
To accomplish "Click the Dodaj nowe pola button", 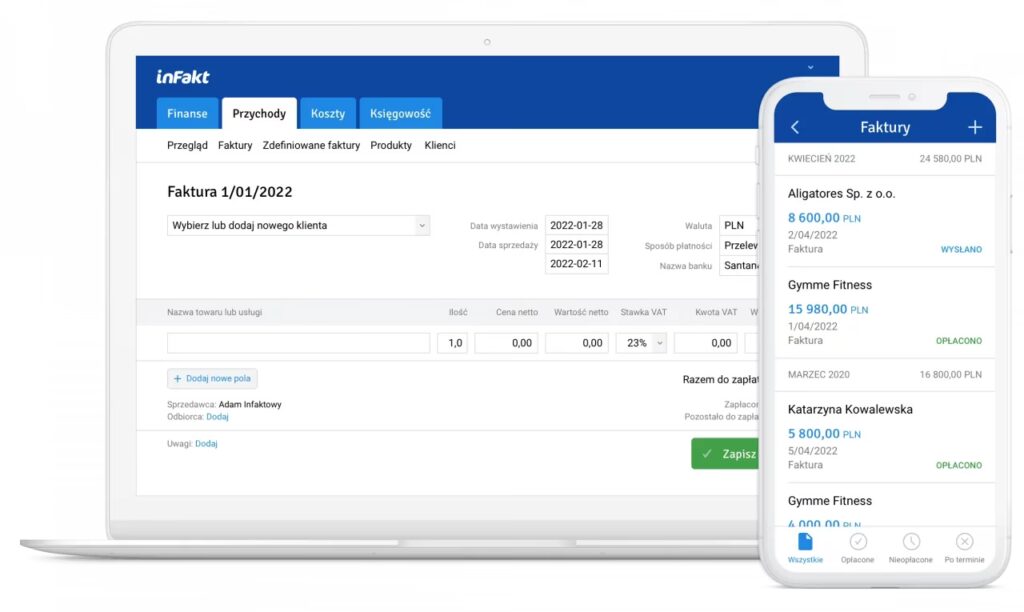I will point(212,379).
